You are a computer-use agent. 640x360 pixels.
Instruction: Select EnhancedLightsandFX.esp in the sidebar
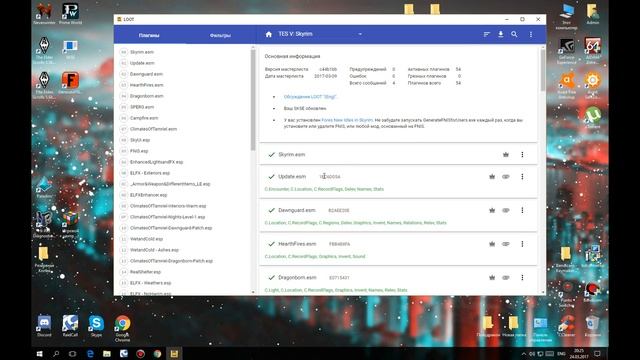click(x=157, y=162)
